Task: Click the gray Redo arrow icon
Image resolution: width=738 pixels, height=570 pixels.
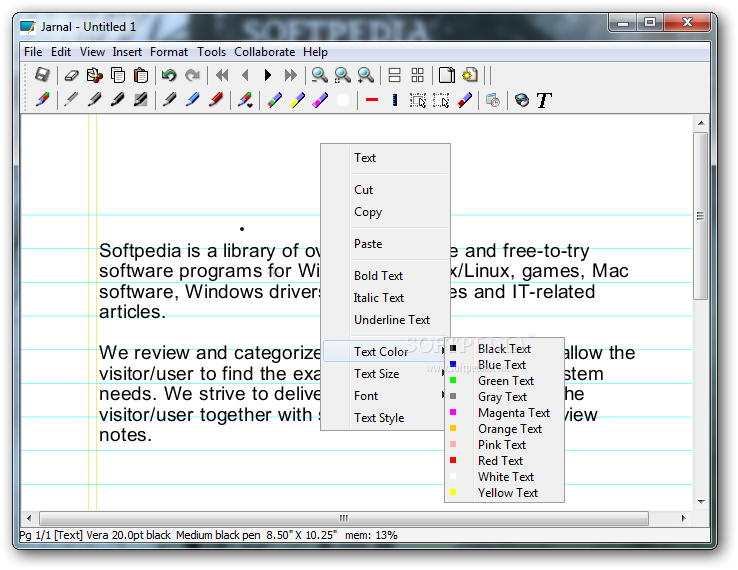Action: [x=192, y=75]
